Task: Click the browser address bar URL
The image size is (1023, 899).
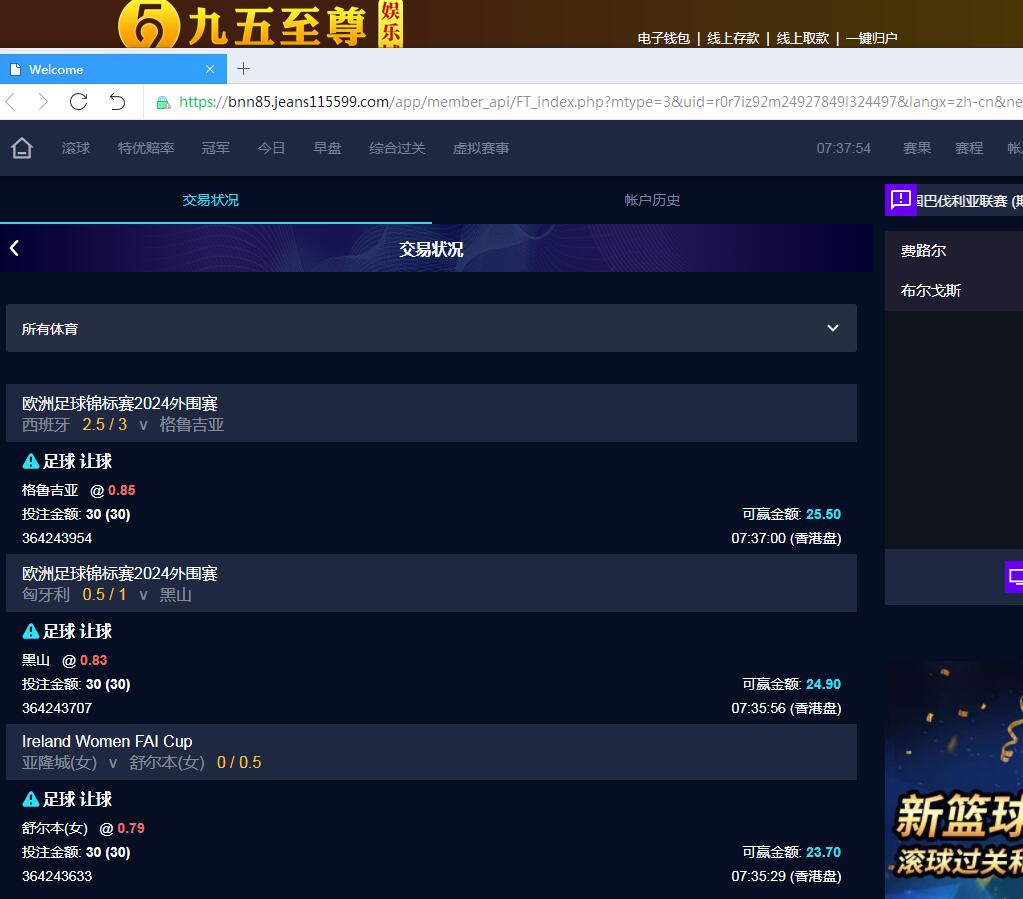Action: [600, 102]
